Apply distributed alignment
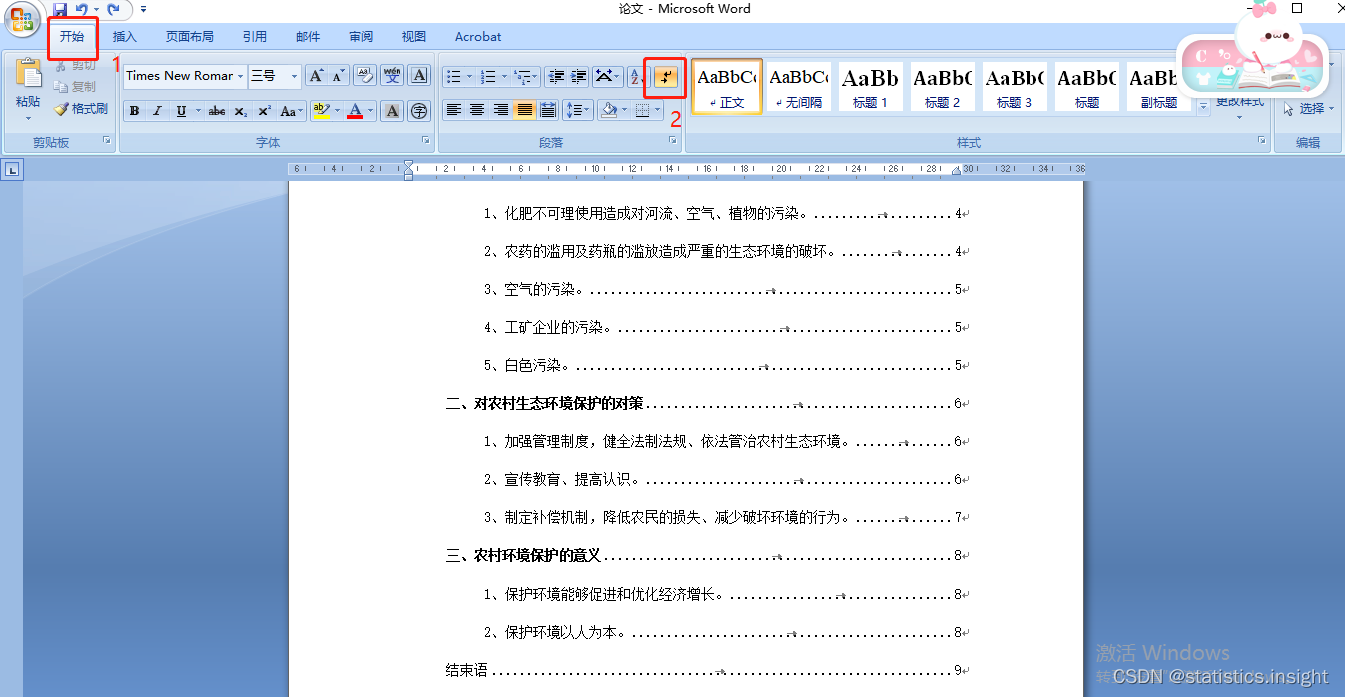This screenshot has width=1345, height=697. (548, 110)
